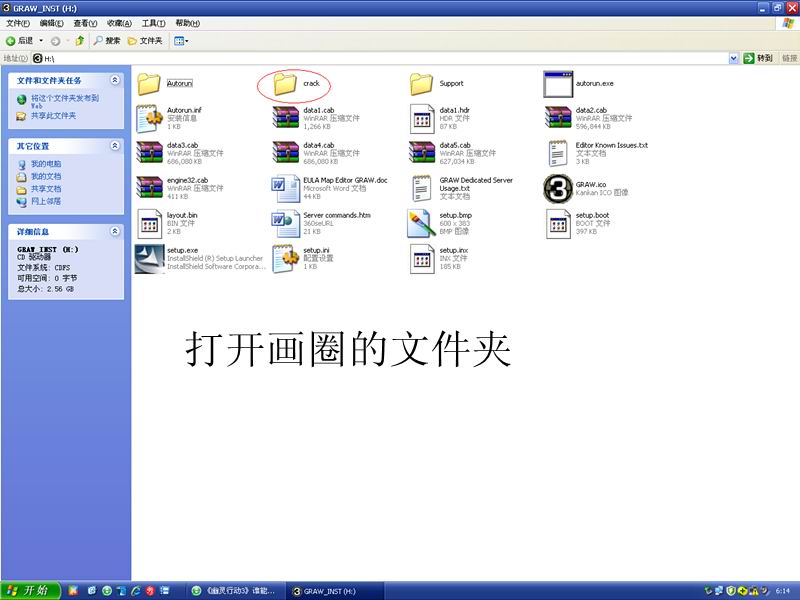
Task: Click the green up-folder arrow icon
Action: [80, 41]
